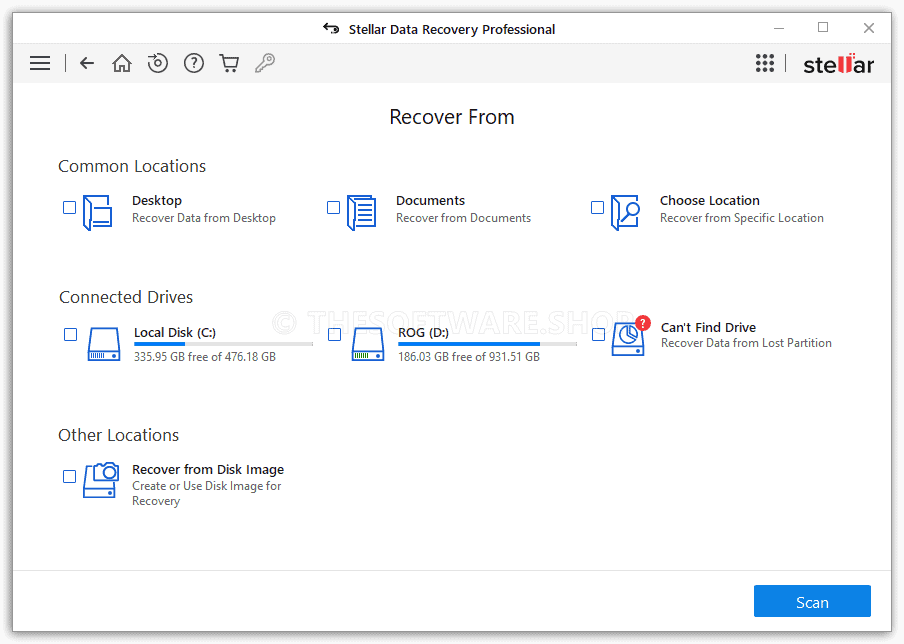Click the Choose Location search icon
The image size is (904, 644).
(x=626, y=213)
